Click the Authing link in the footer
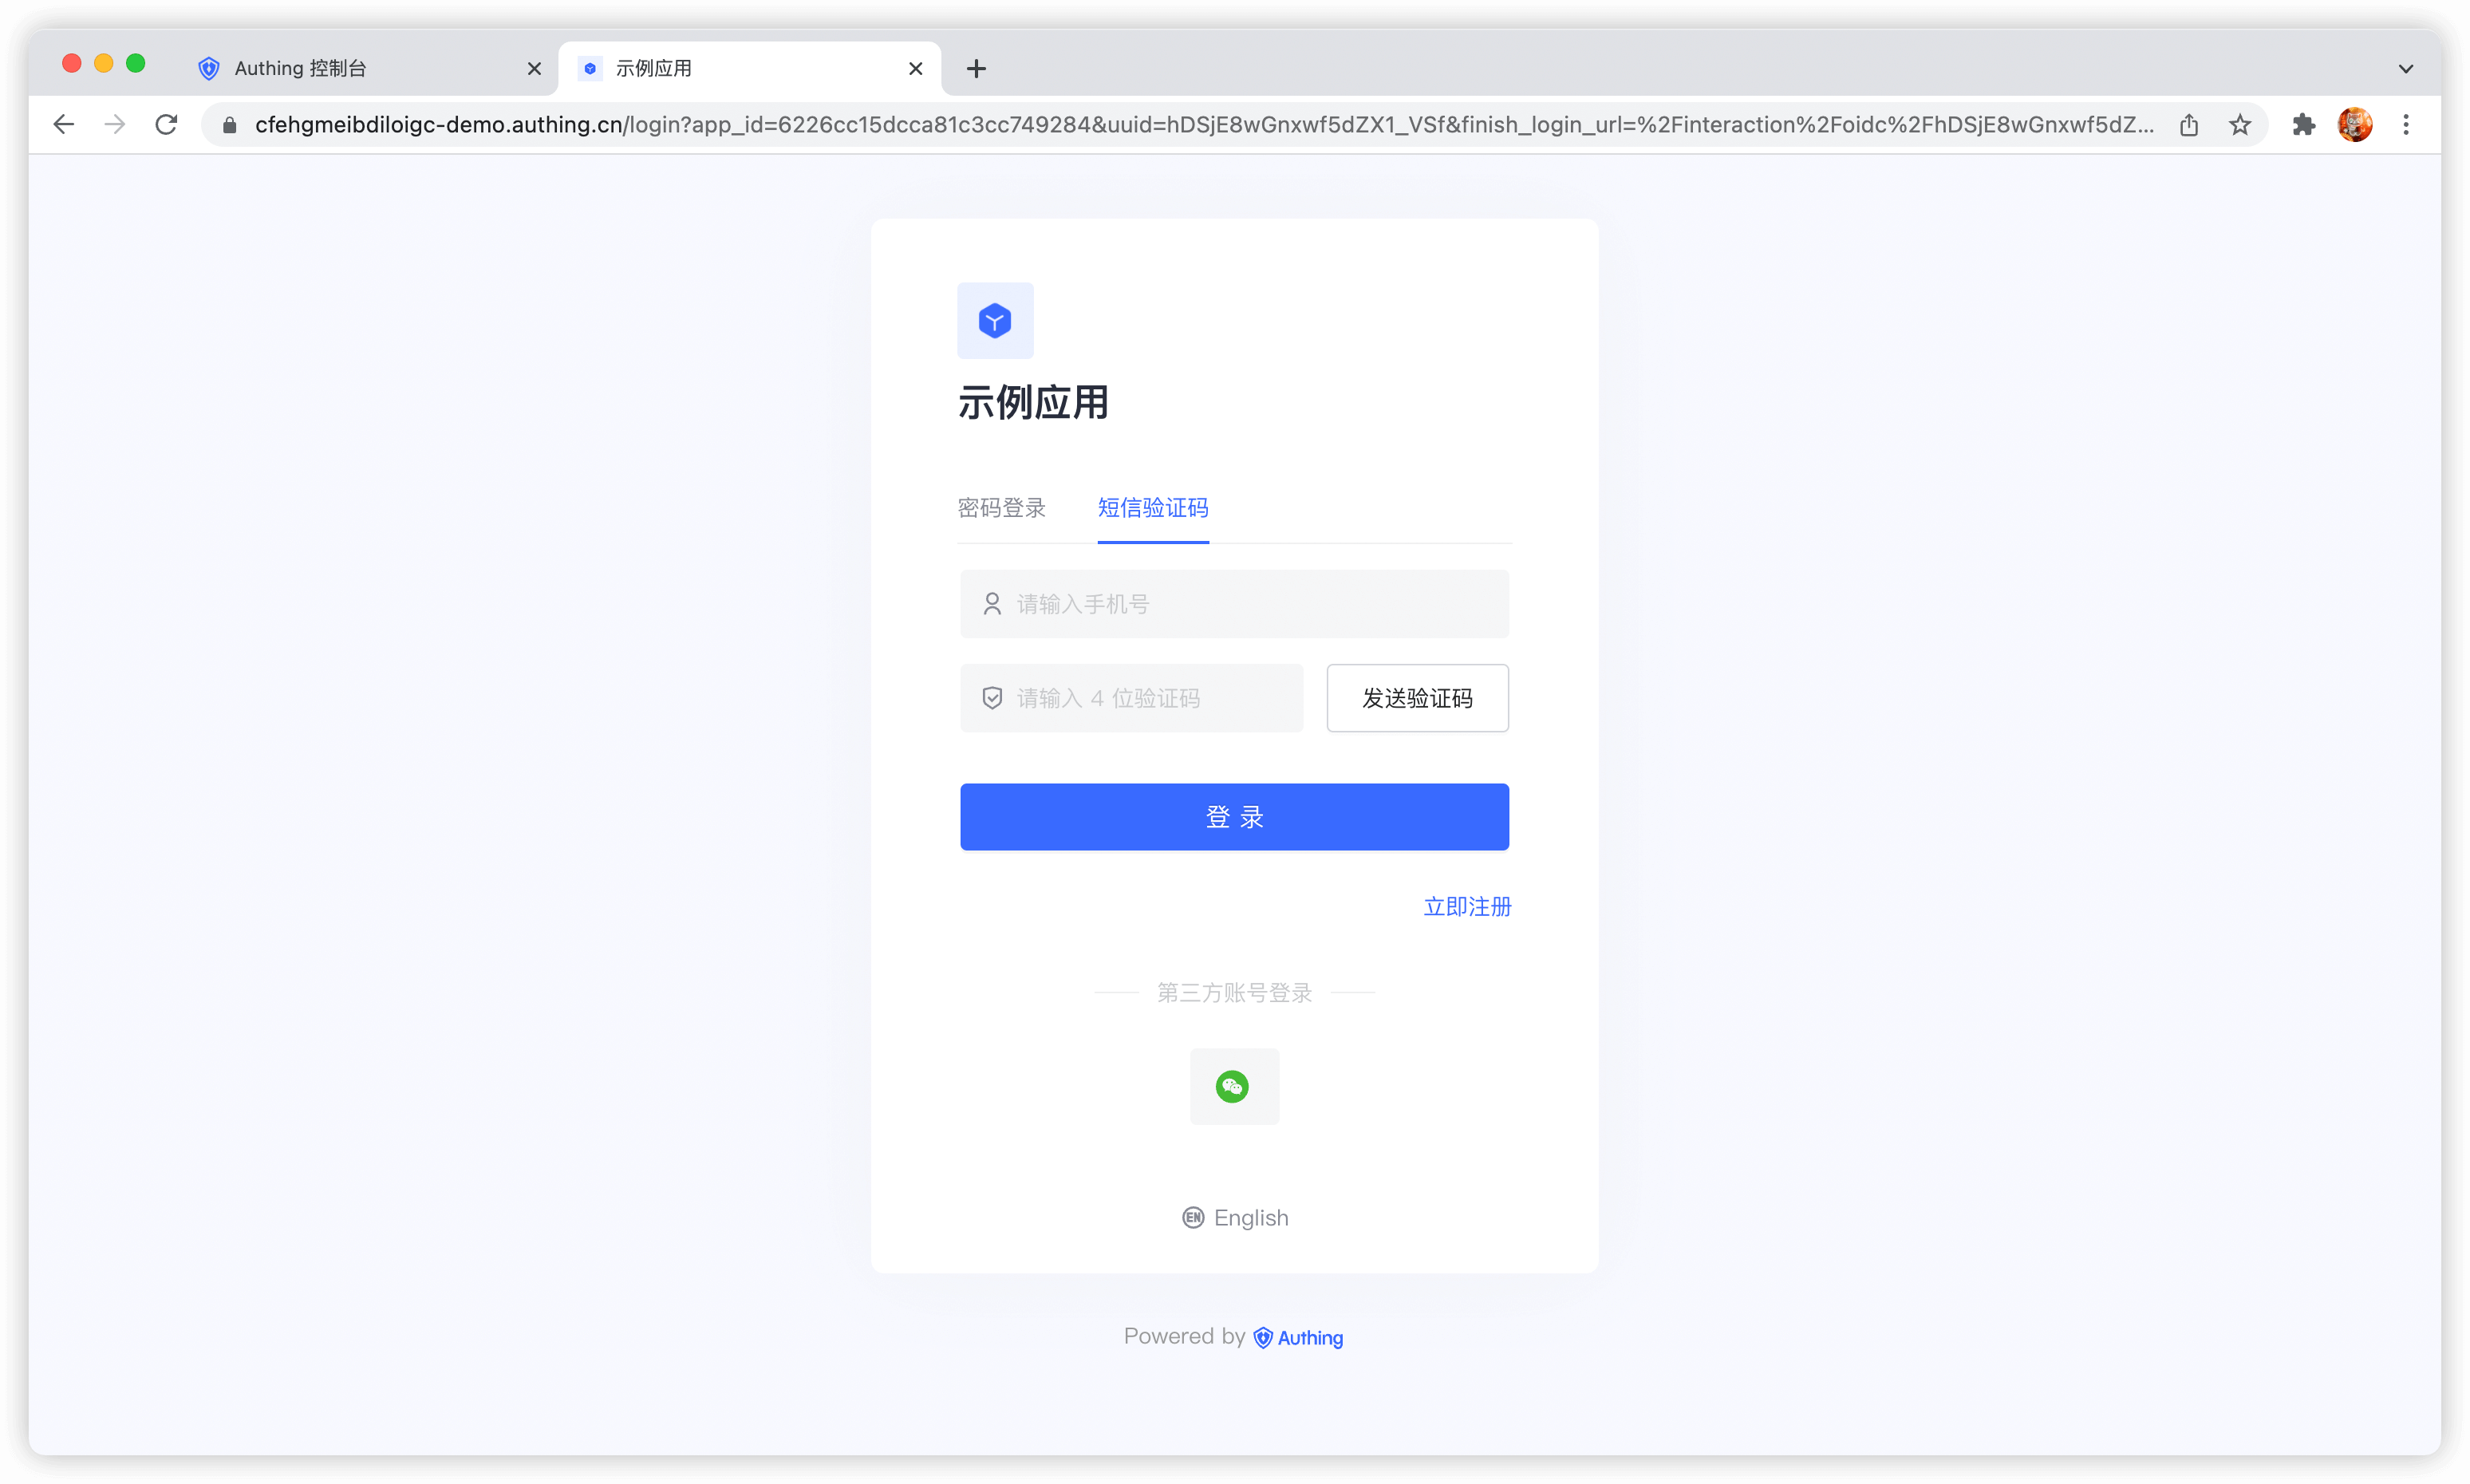The width and height of the screenshot is (2470, 1484). coord(1298,1337)
